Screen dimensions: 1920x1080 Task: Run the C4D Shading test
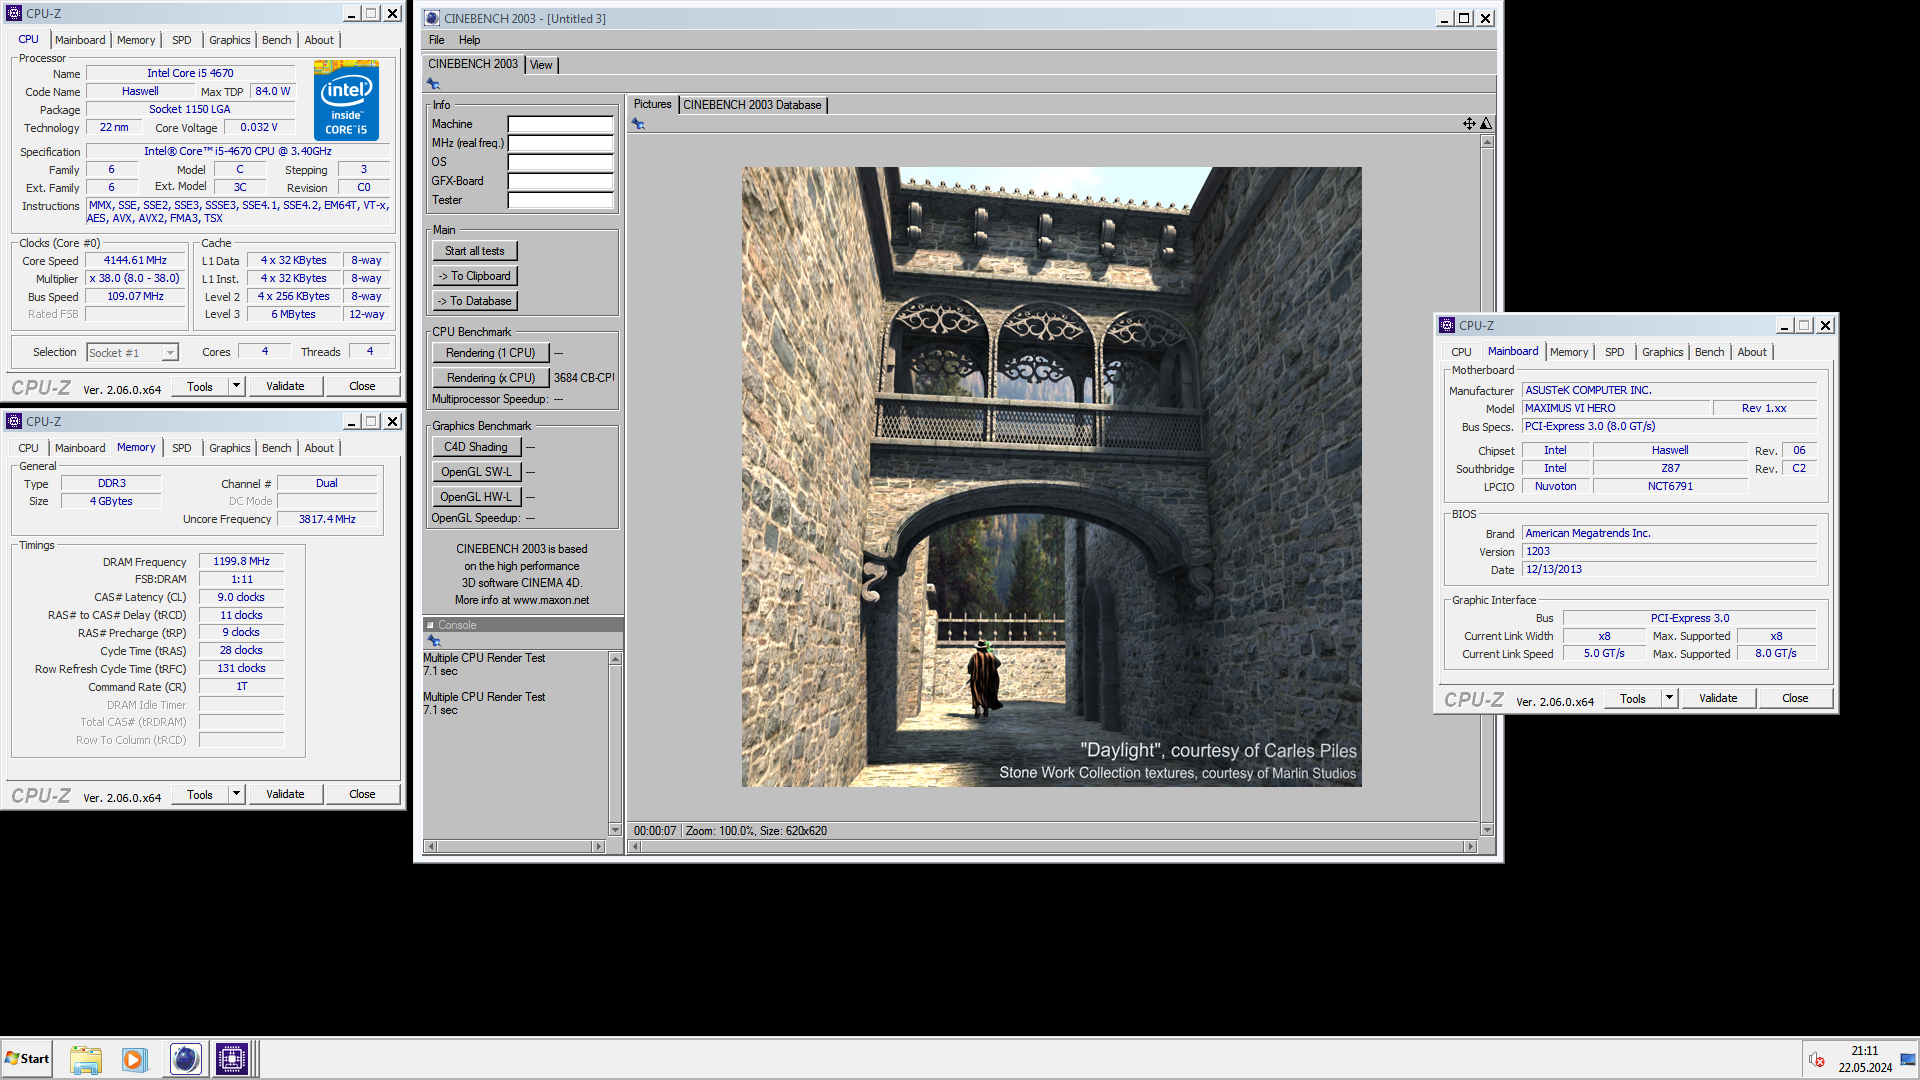476,447
